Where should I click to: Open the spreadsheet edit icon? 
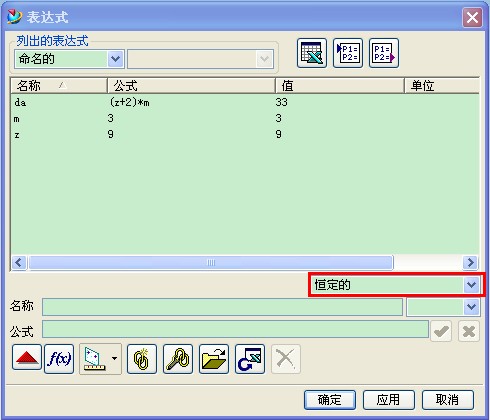tap(312, 53)
